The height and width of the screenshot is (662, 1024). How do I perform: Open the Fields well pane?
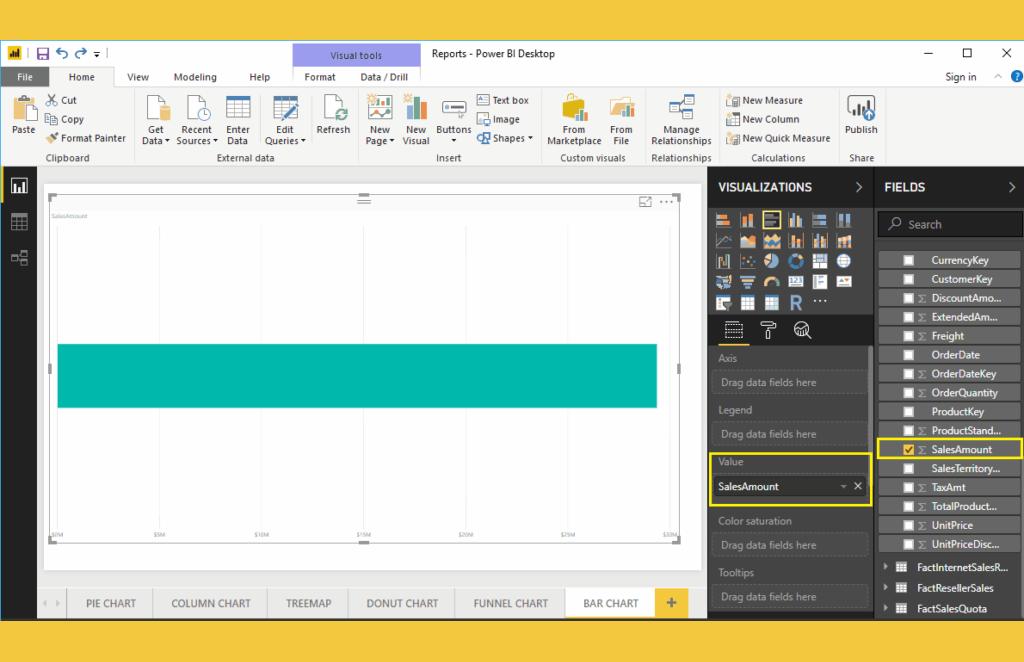pyautogui.click(x=733, y=330)
